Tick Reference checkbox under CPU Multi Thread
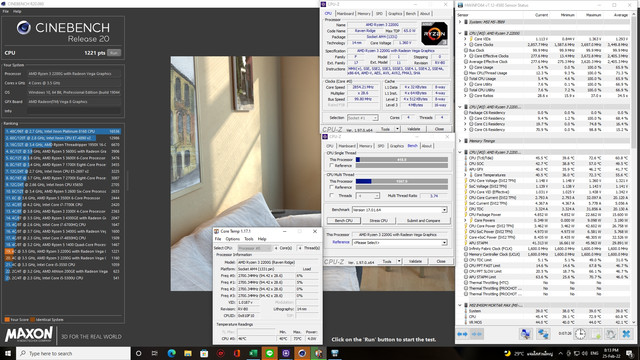 (x=331, y=187)
